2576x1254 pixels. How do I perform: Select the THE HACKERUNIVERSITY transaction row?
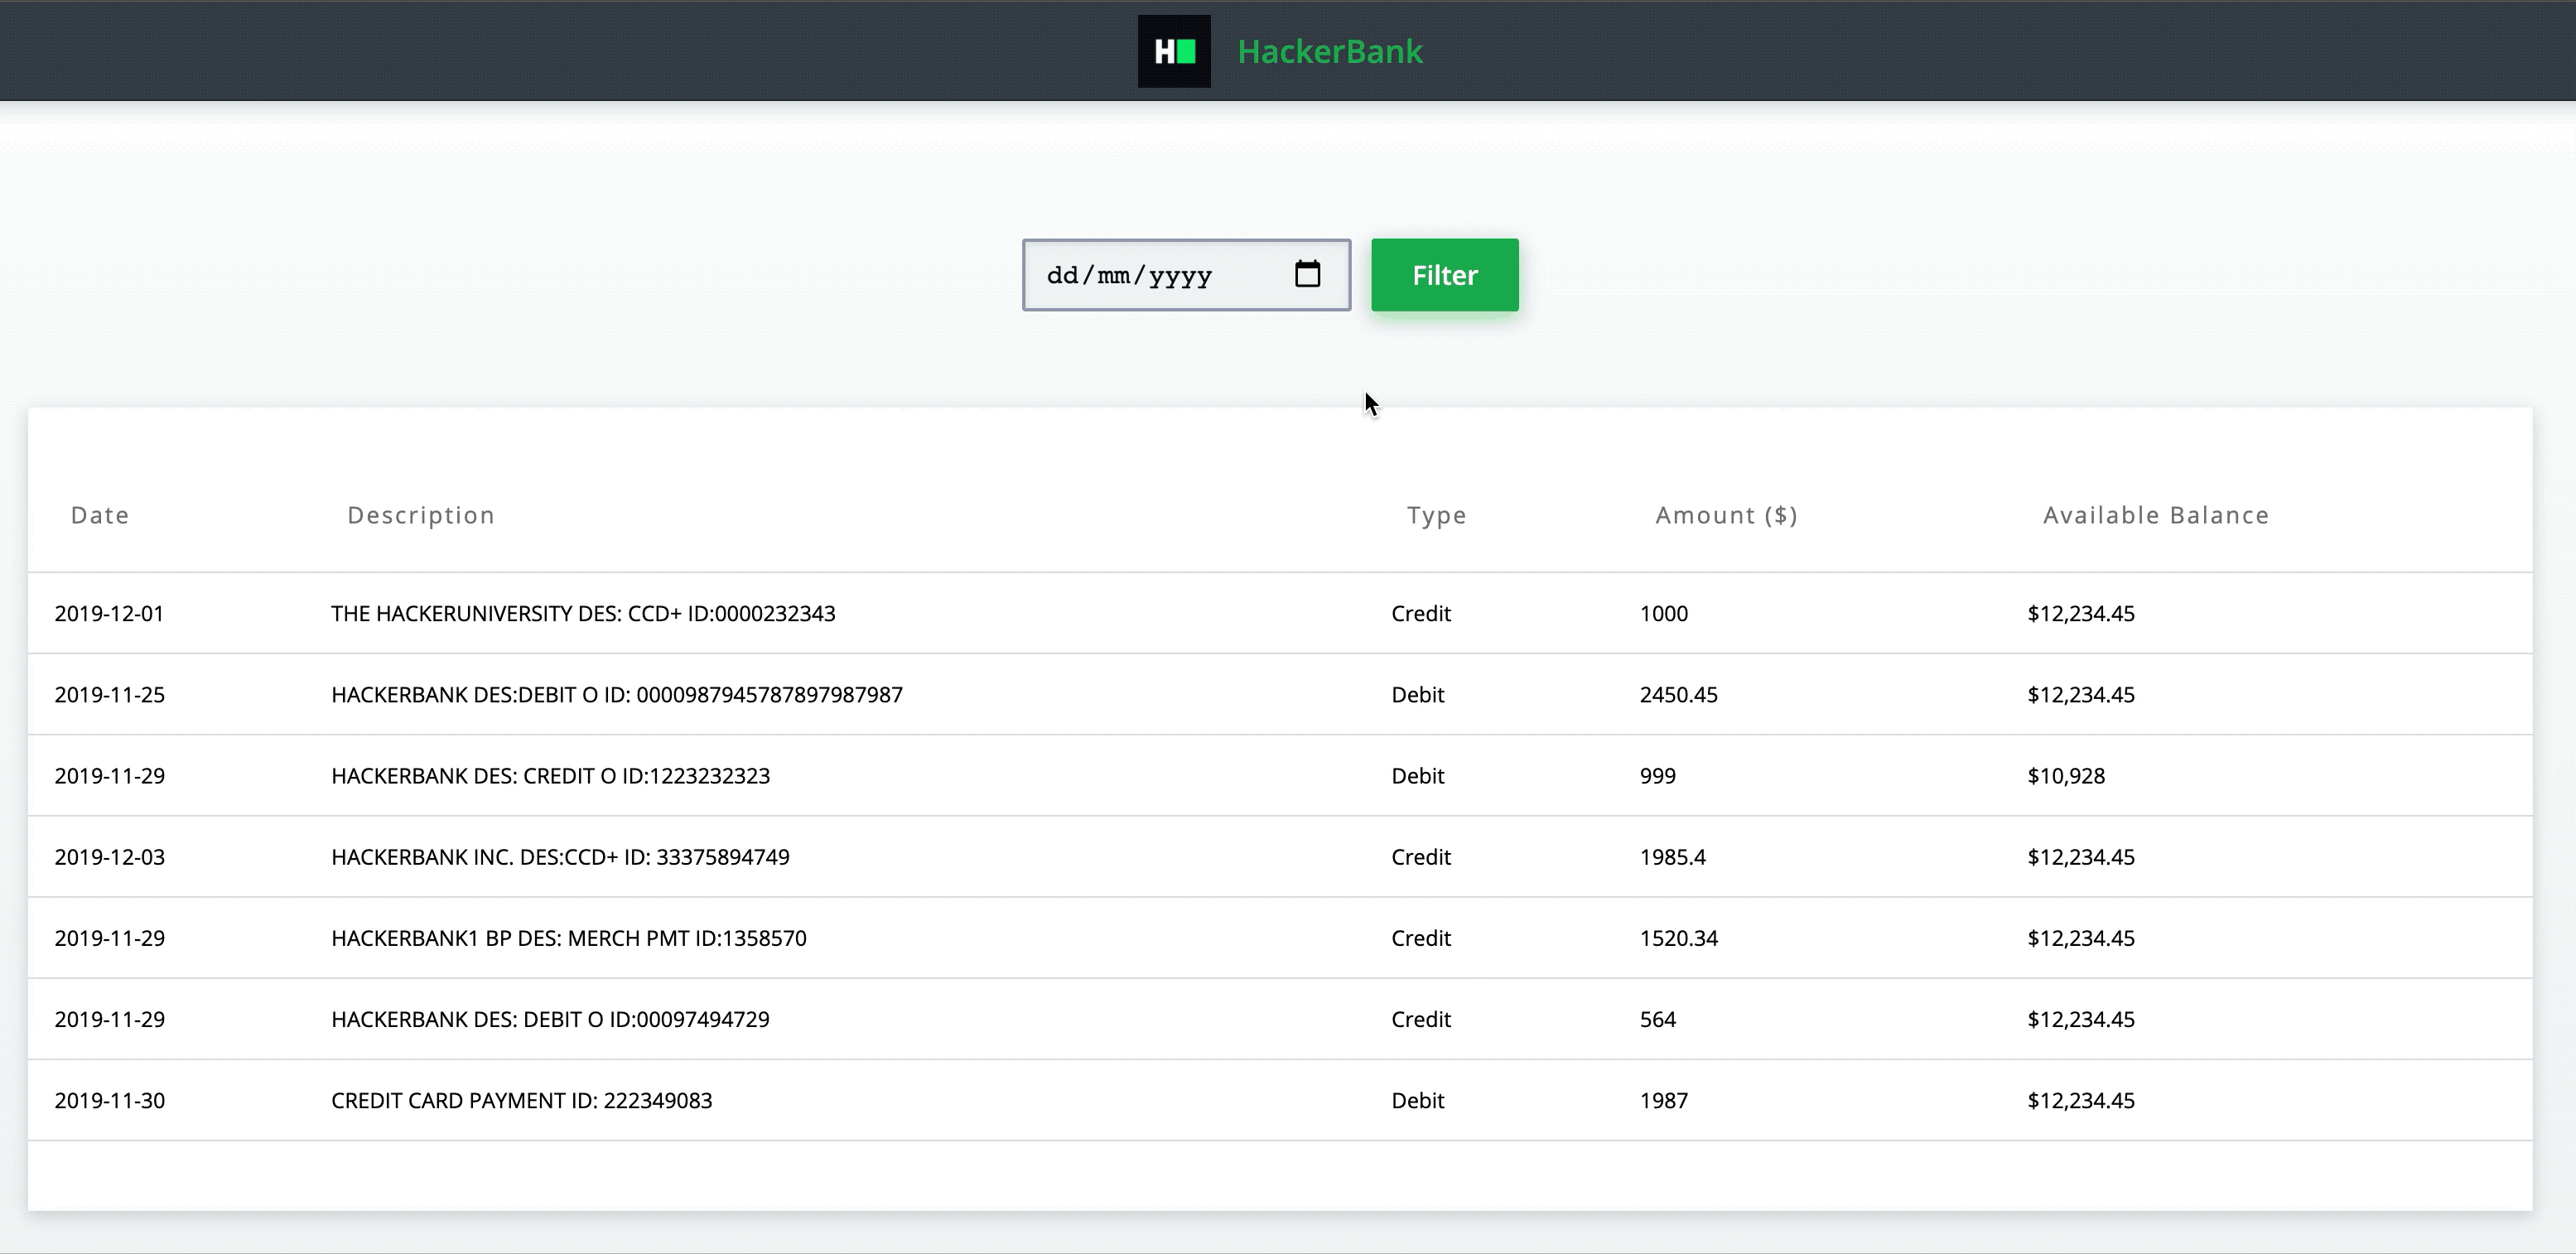point(583,613)
